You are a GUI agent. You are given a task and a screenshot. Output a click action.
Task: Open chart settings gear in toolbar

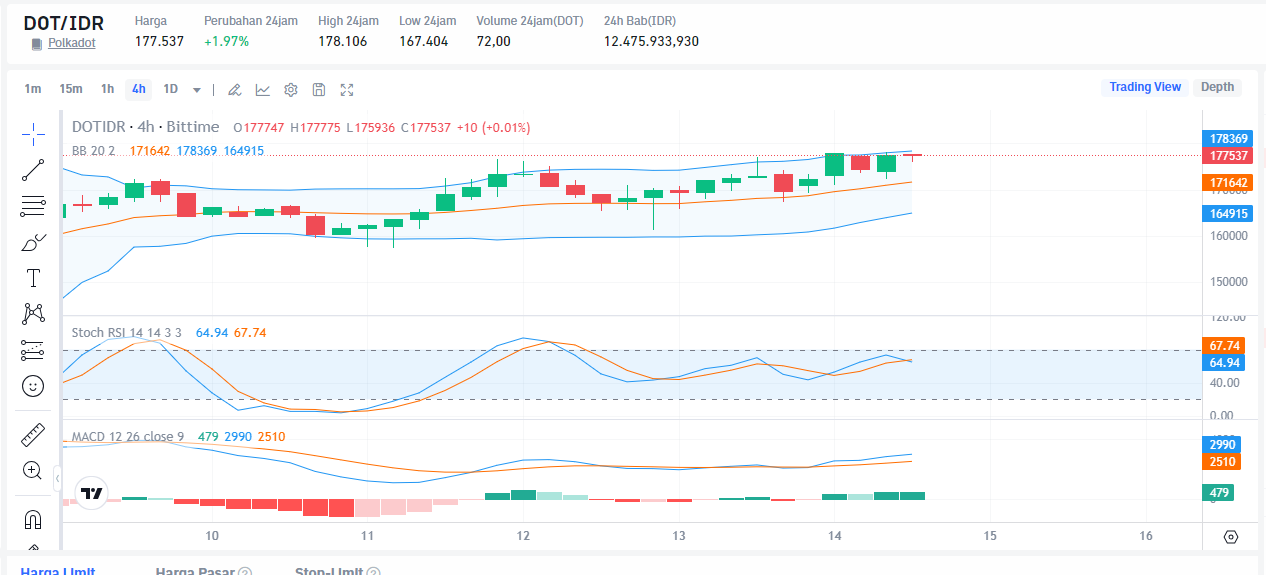[291, 89]
